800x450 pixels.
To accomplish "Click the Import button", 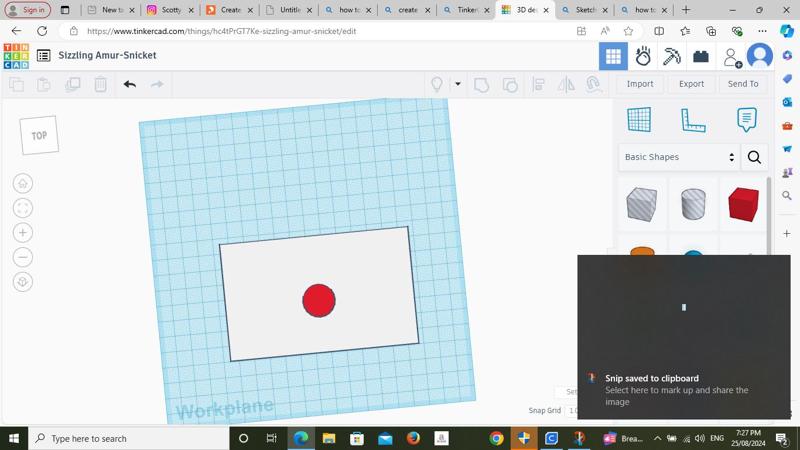I will click(640, 84).
